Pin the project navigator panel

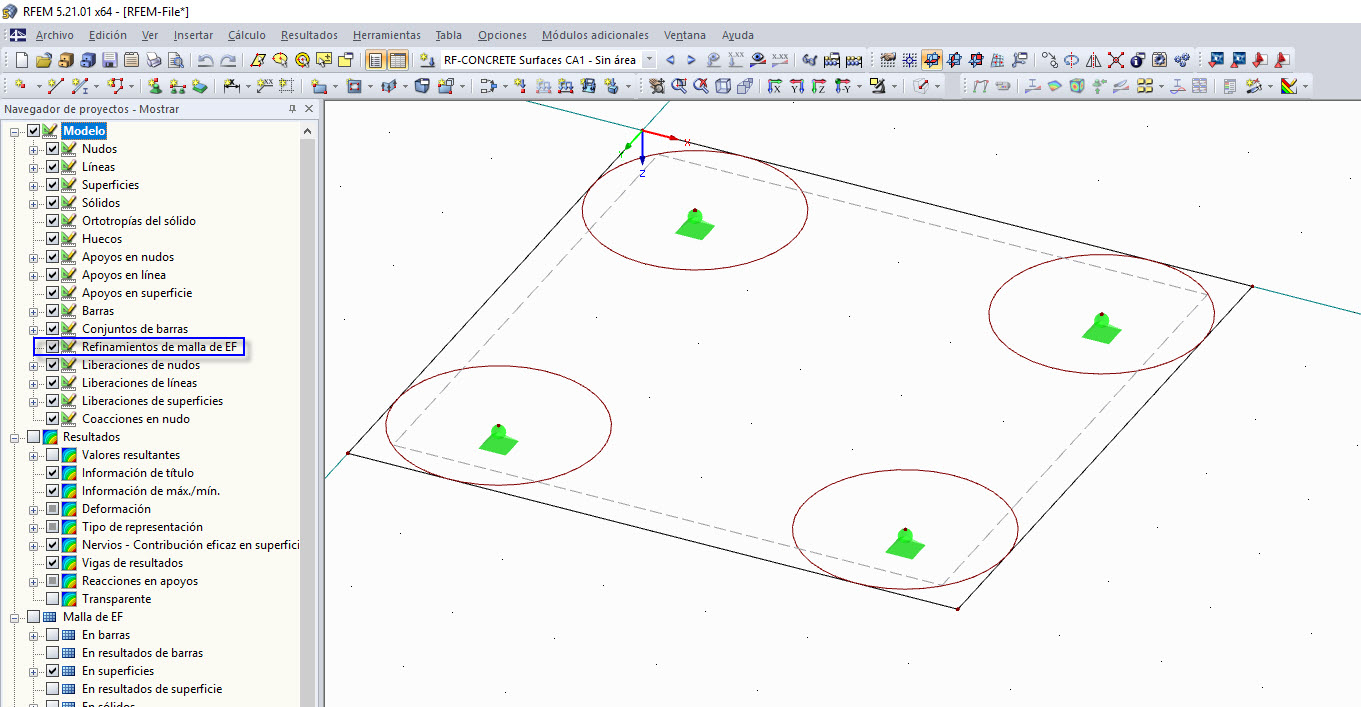pyautogui.click(x=293, y=108)
